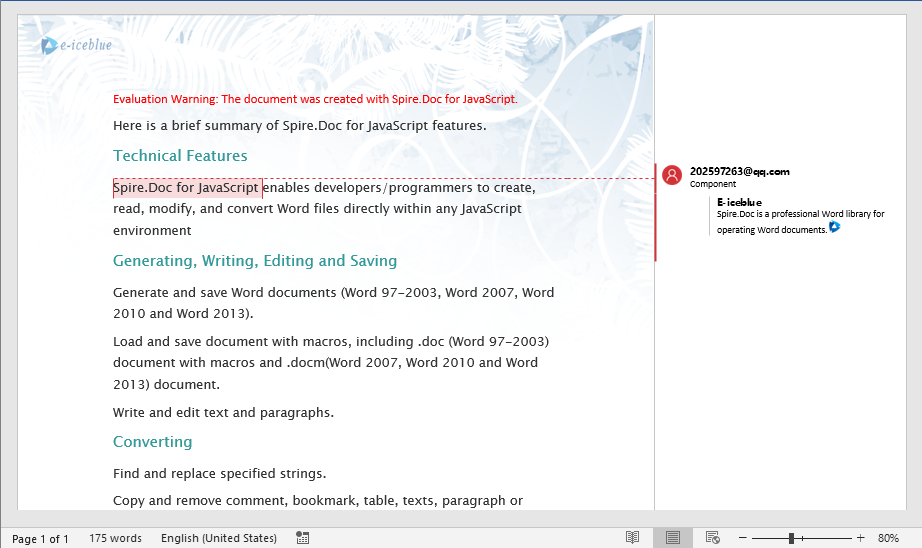Click the zoom out minus button
The height and width of the screenshot is (548, 922).
[x=743, y=537]
